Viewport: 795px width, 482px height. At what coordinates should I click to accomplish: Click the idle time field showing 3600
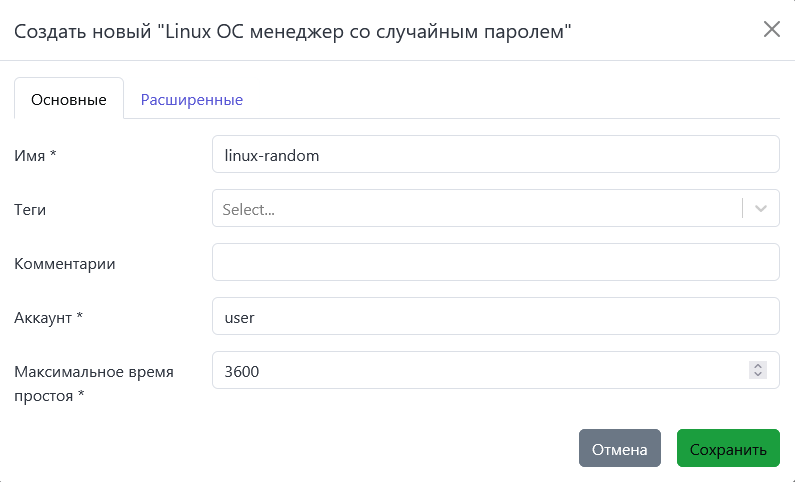pyautogui.click(x=480, y=371)
